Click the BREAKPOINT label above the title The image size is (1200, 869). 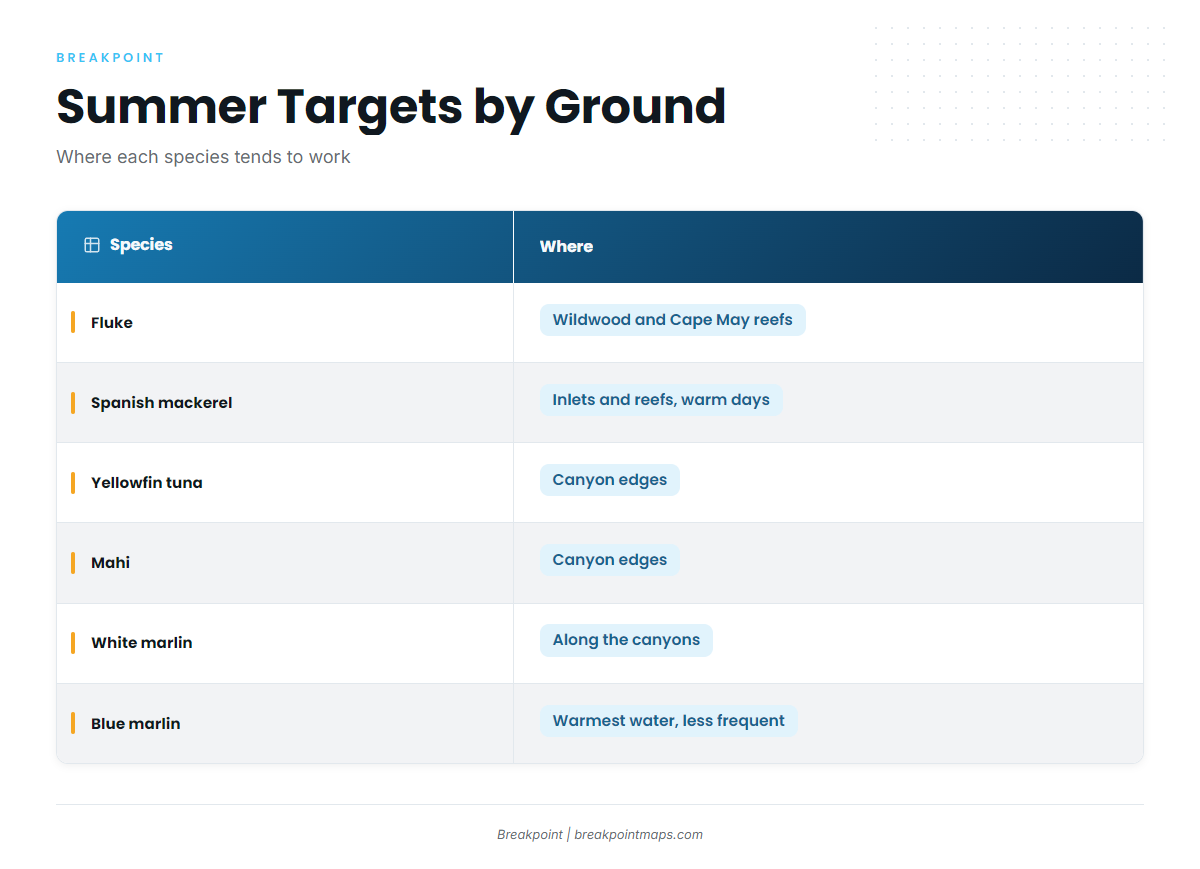(x=110, y=58)
